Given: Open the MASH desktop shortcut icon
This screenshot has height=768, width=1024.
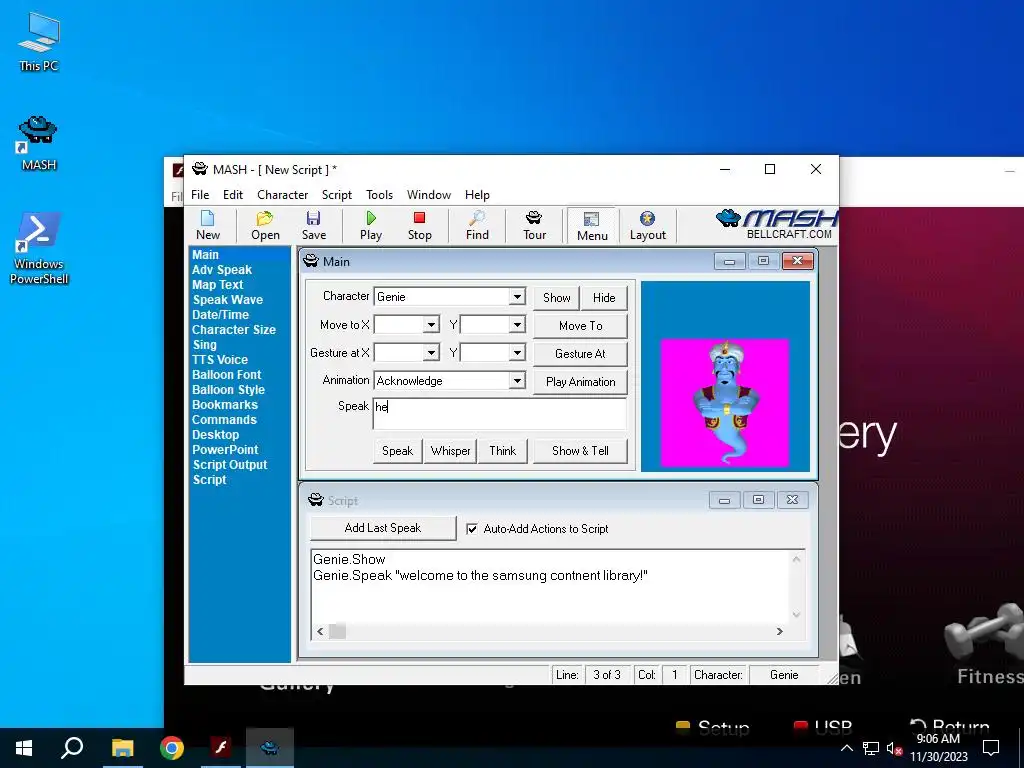Looking at the screenshot, I should 38,143.
